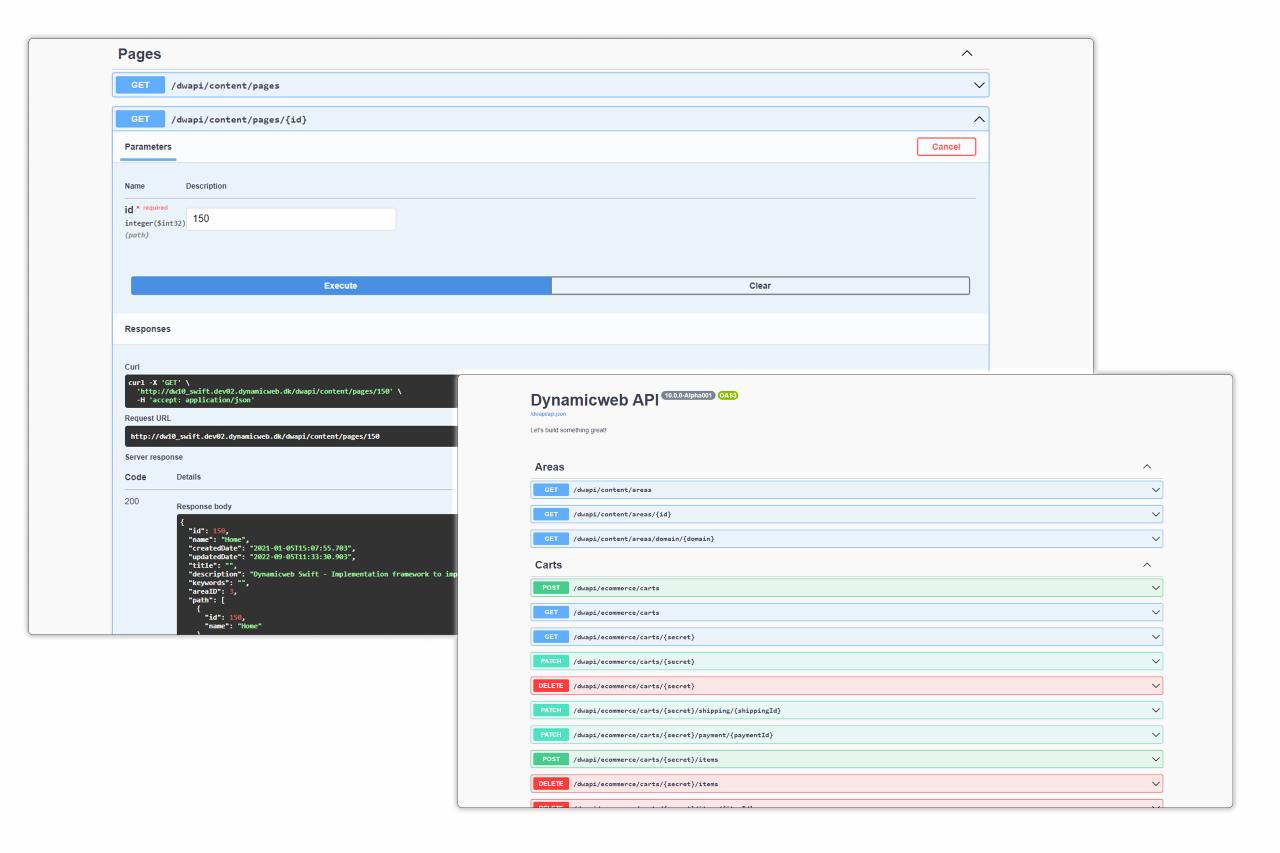Image resolution: width=1280 pixels, height=853 pixels.
Task: Click the GET badge on /dwapi/content/pages/{id}
Action: point(139,118)
